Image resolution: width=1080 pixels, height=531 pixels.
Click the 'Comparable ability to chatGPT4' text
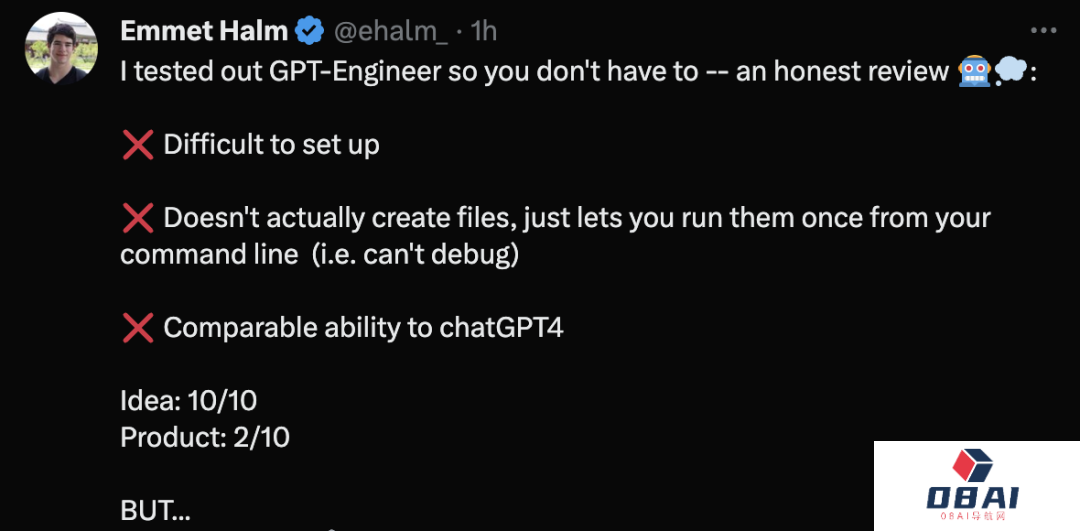point(363,327)
